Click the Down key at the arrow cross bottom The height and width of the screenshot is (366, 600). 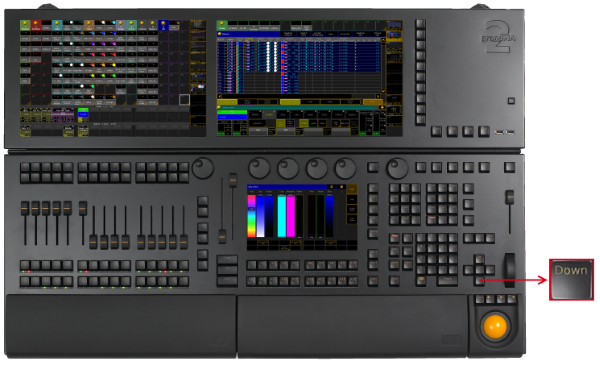[x=479, y=281]
